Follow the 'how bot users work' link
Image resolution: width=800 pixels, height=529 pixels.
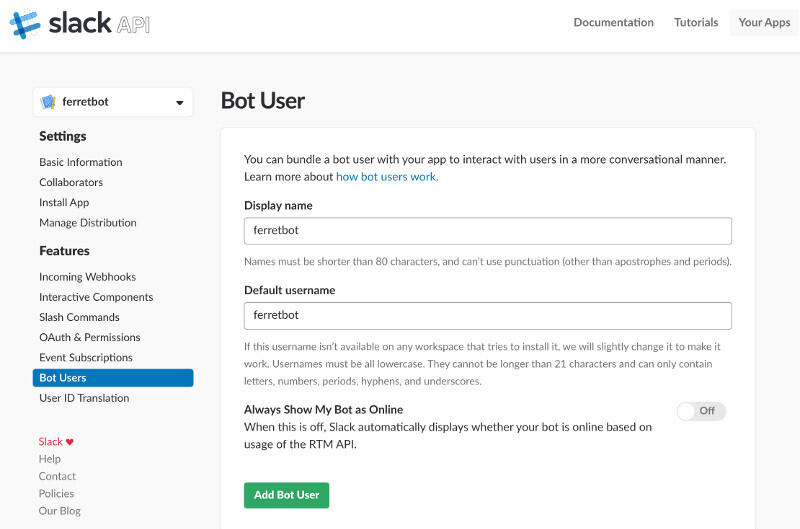pos(387,177)
